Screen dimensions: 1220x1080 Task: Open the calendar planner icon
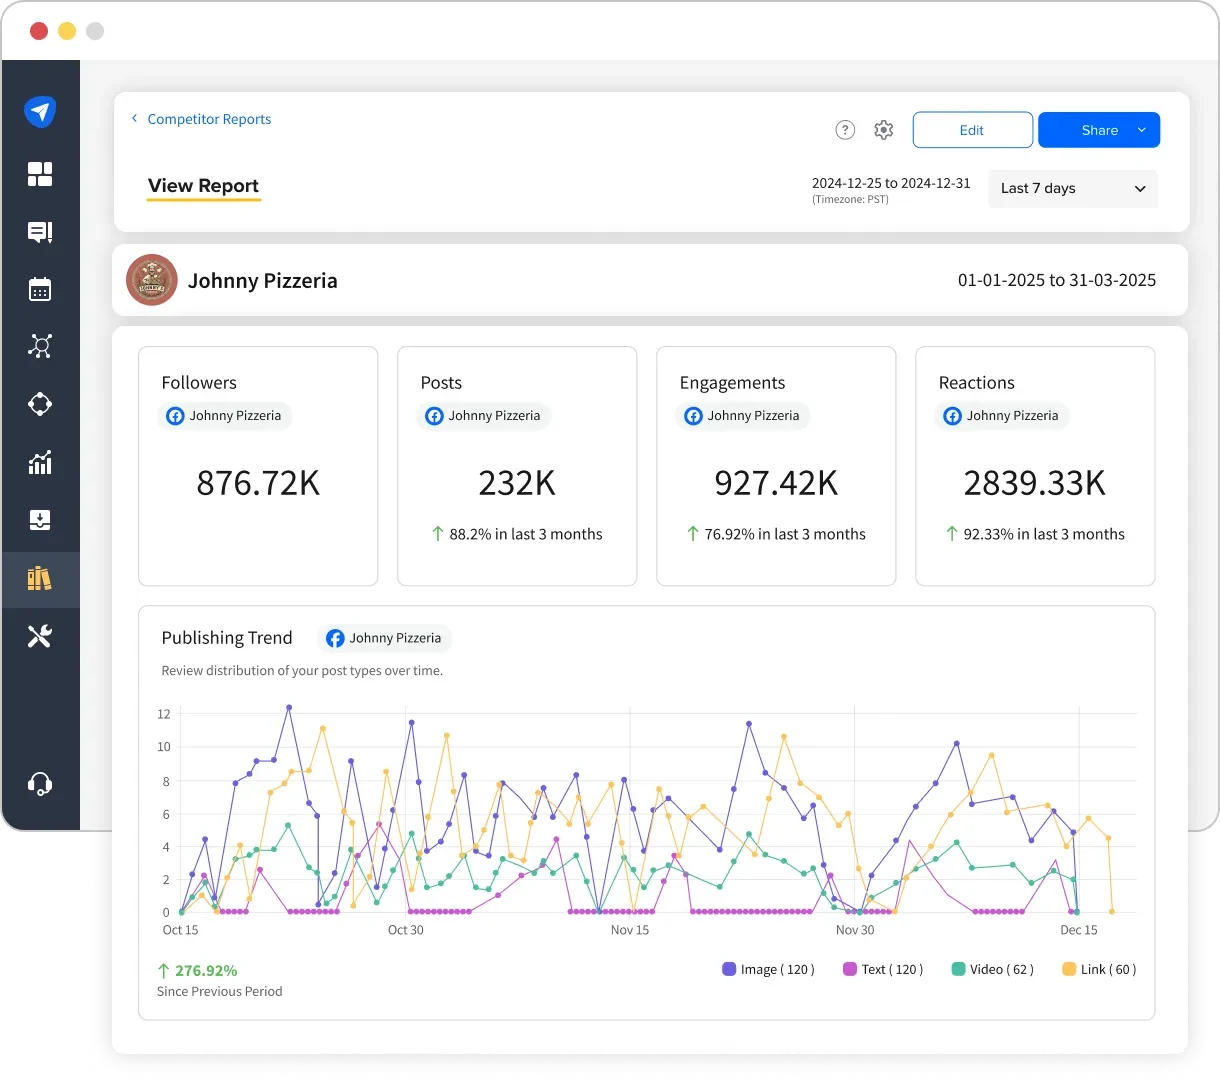coord(40,289)
